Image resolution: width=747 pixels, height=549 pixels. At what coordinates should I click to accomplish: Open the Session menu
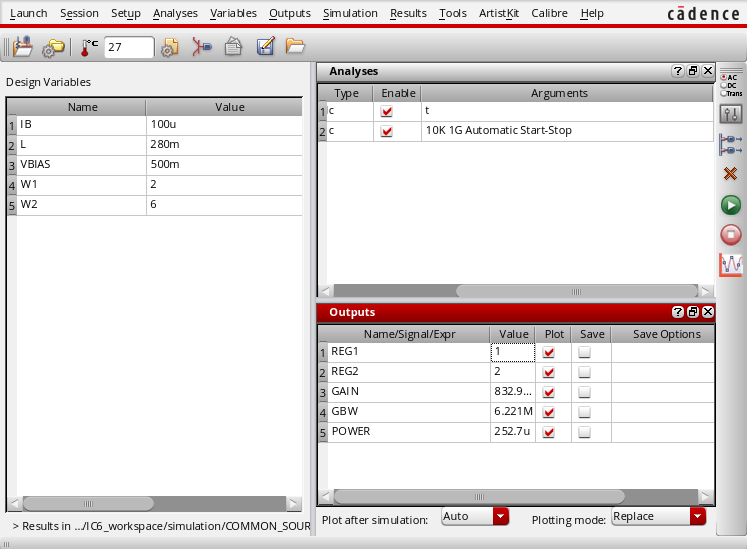click(79, 13)
